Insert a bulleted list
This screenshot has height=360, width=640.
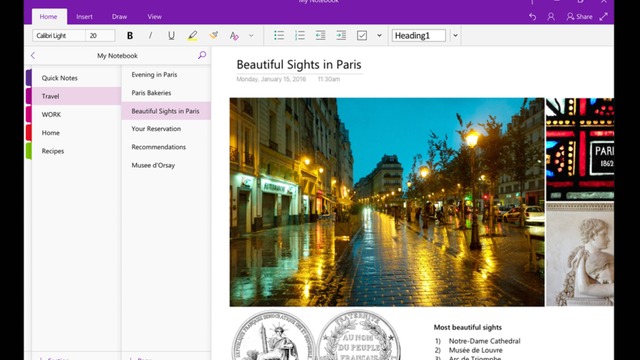coord(279,36)
